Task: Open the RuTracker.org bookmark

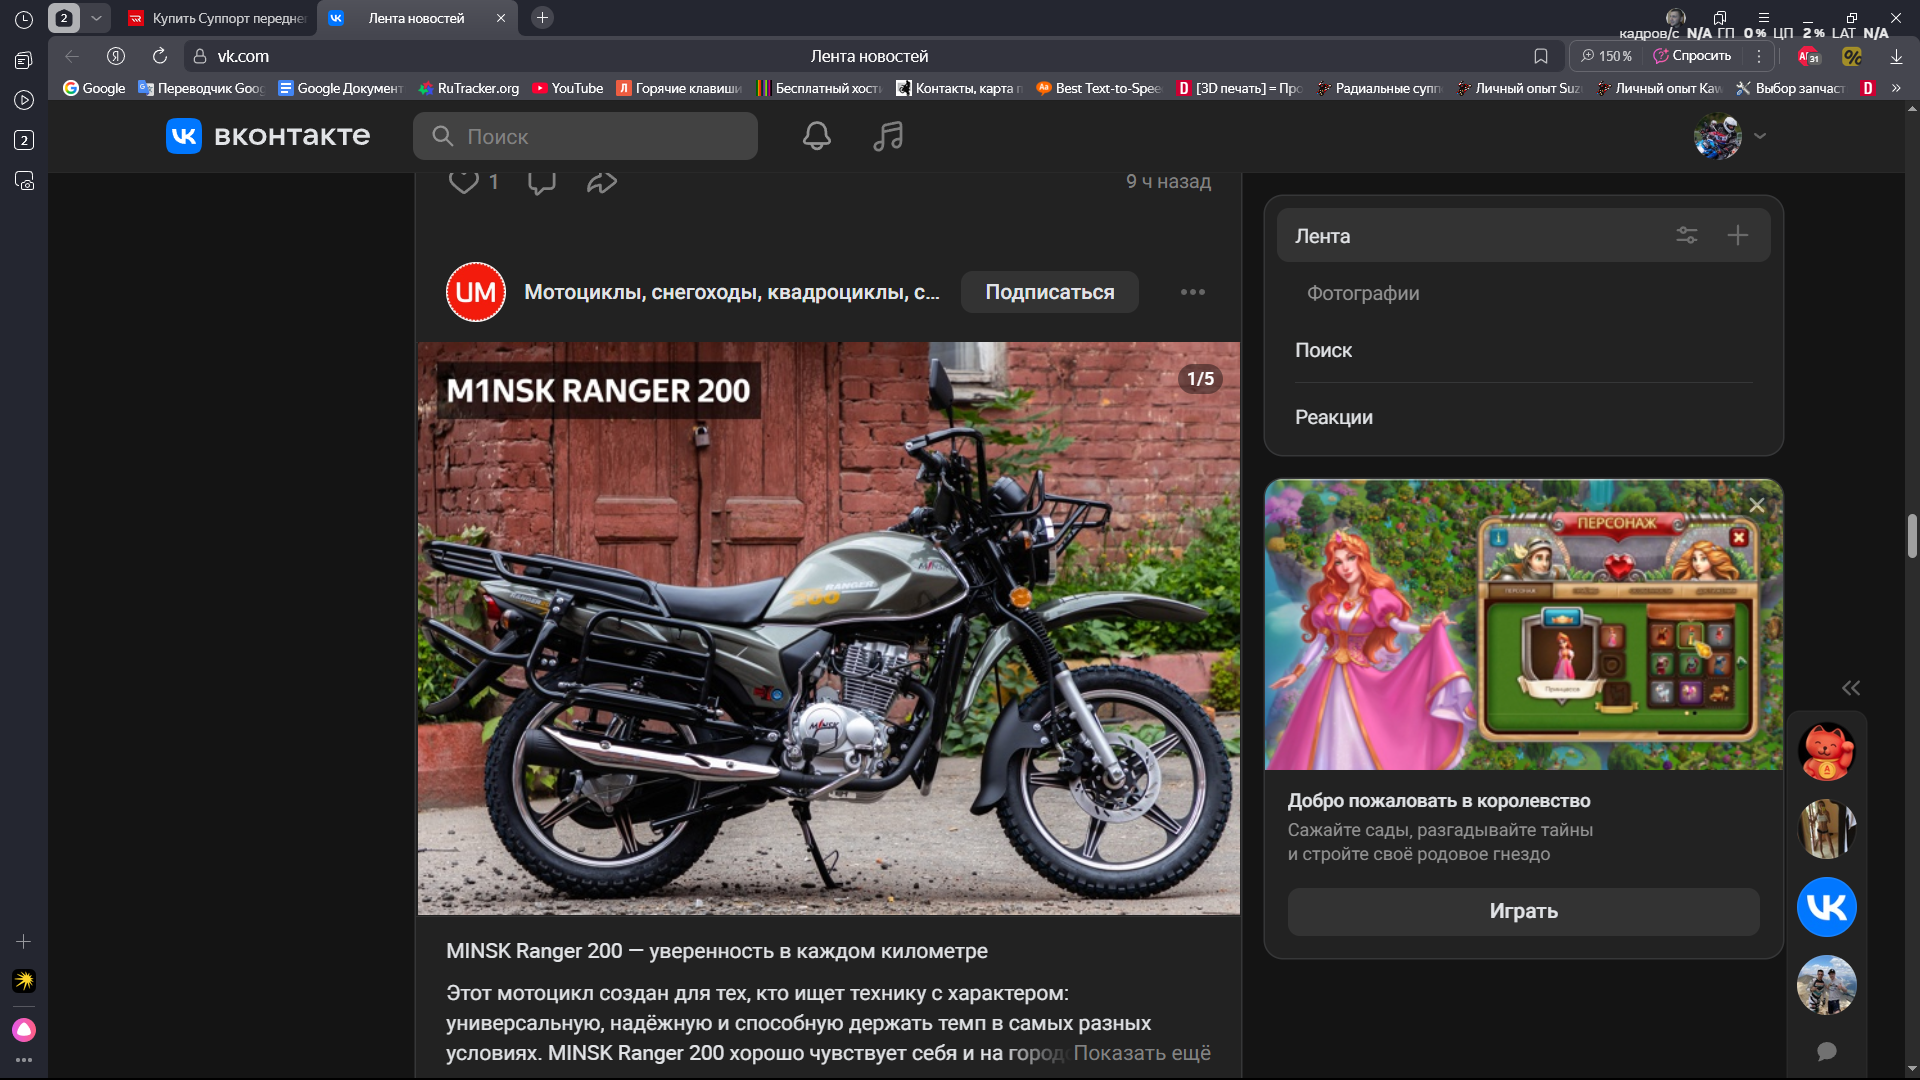Action: click(x=469, y=88)
